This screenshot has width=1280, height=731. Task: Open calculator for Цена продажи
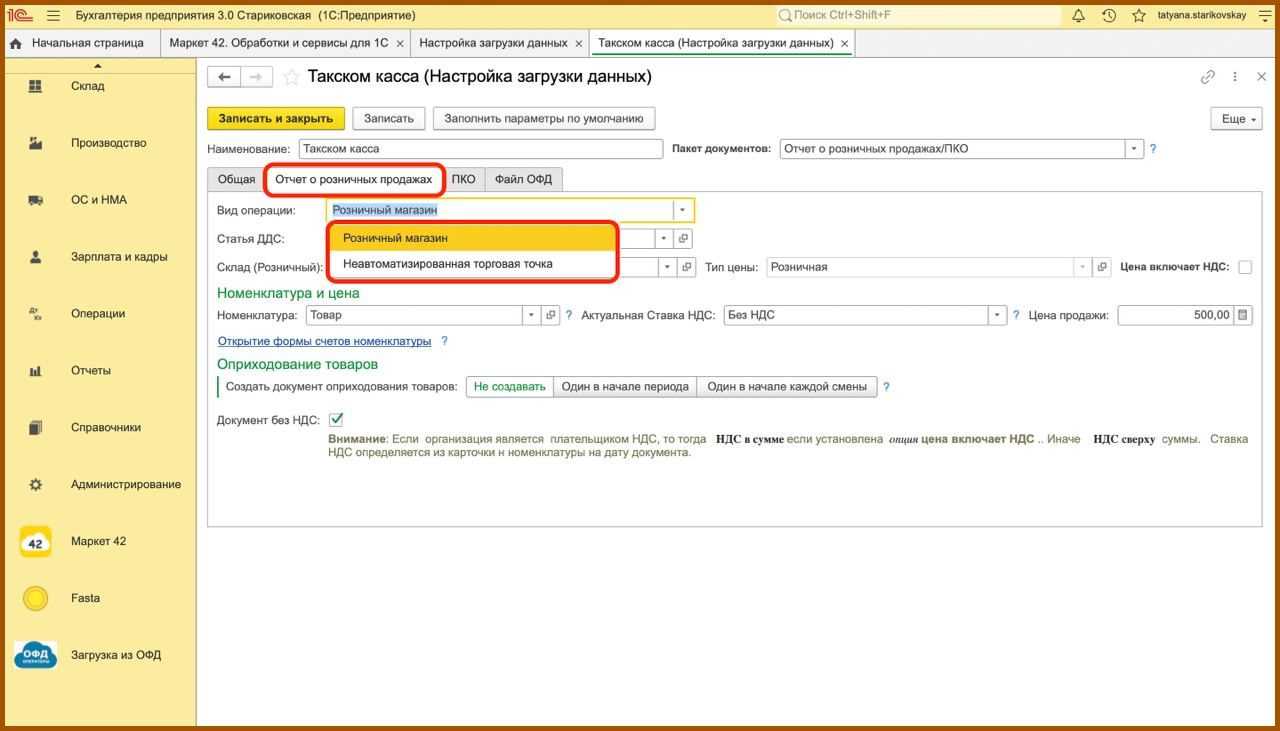[1243, 315]
